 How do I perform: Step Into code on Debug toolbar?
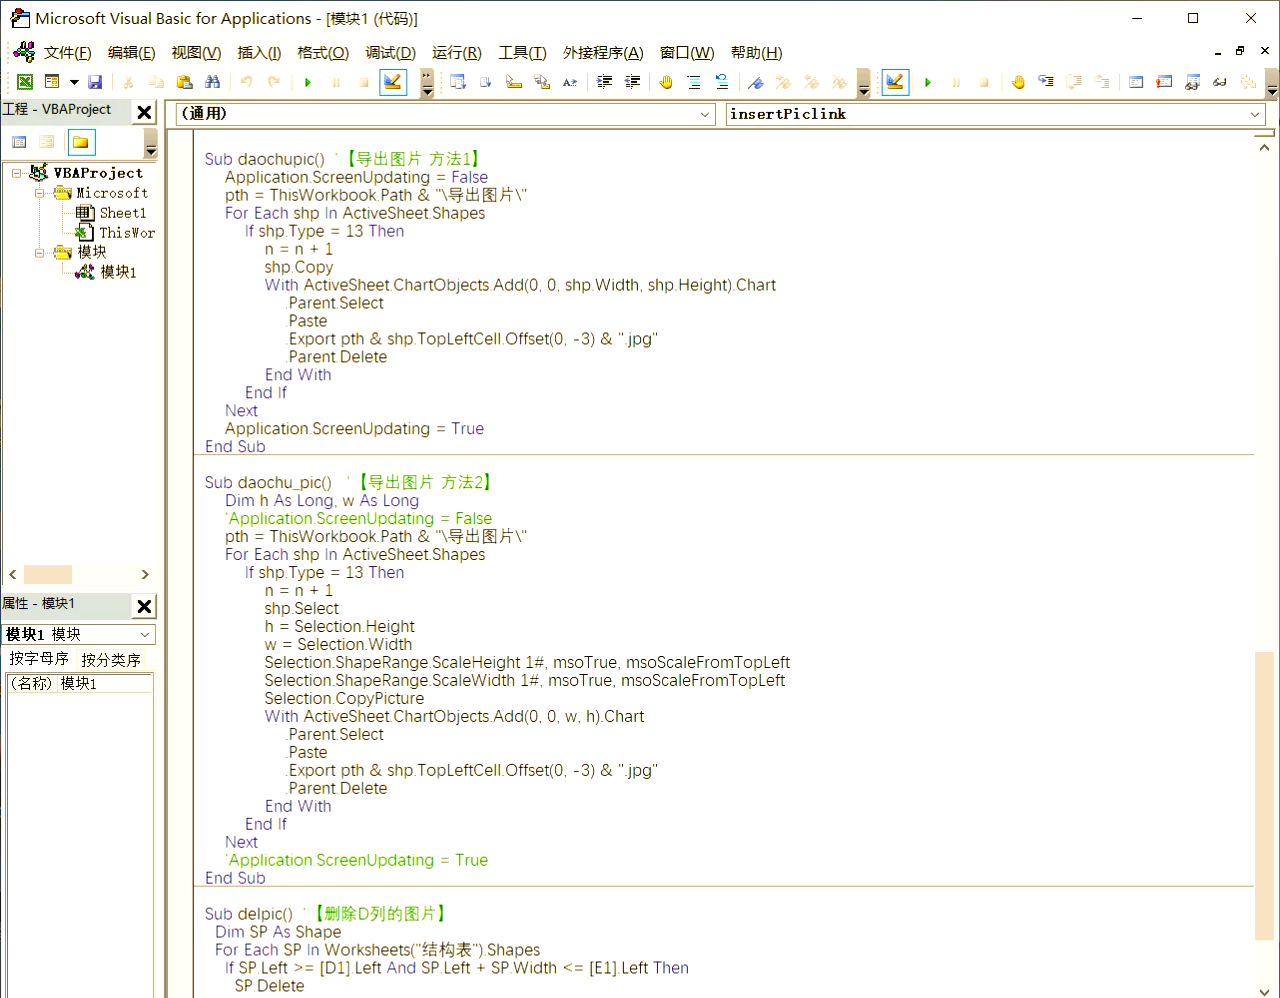(x=1046, y=82)
